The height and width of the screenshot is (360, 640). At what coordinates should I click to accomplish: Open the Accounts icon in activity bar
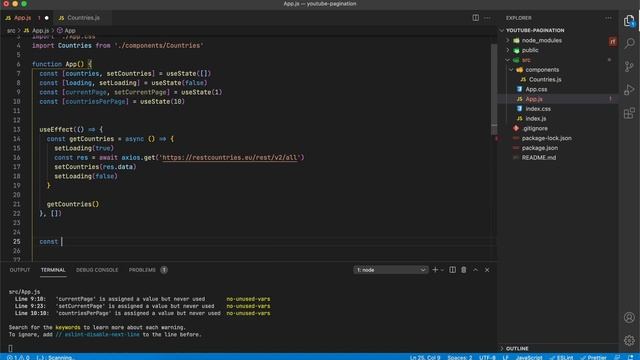click(x=629, y=317)
